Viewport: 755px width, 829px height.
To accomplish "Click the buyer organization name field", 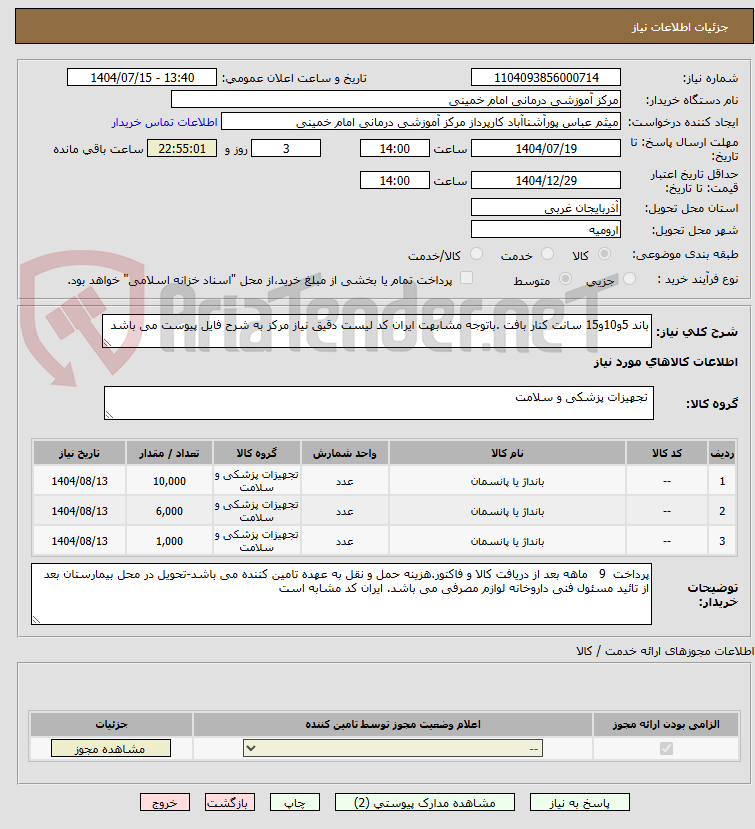I will [395, 99].
